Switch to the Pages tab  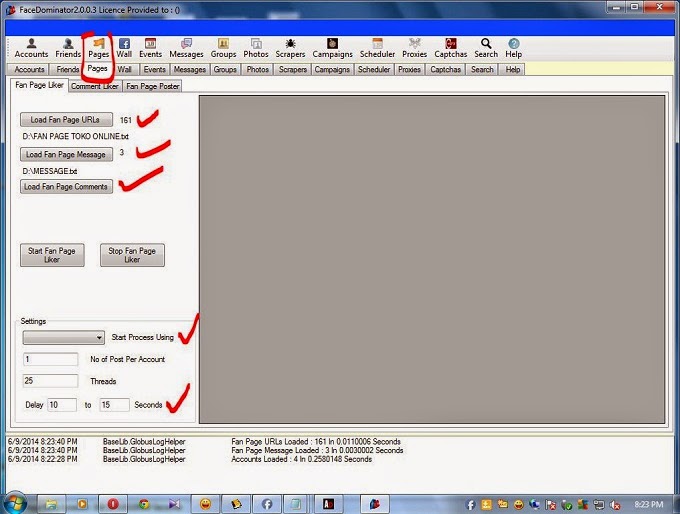97,69
